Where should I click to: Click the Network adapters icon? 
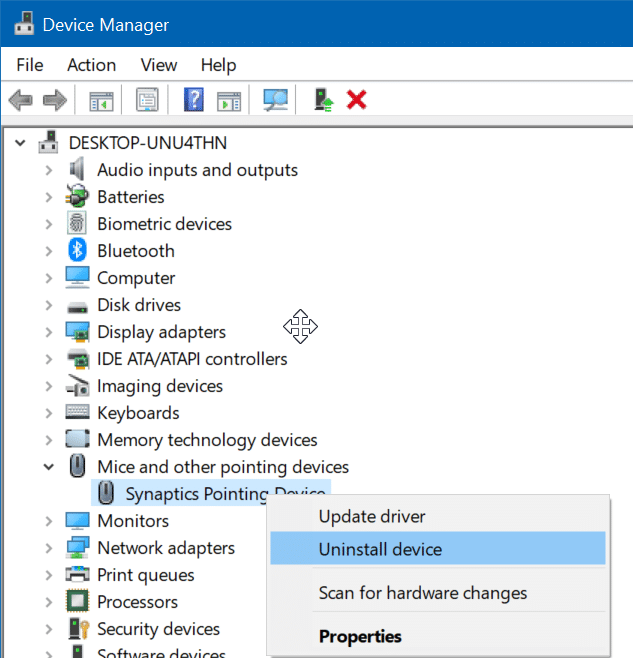pyautogui.click(x=78, y=547)
